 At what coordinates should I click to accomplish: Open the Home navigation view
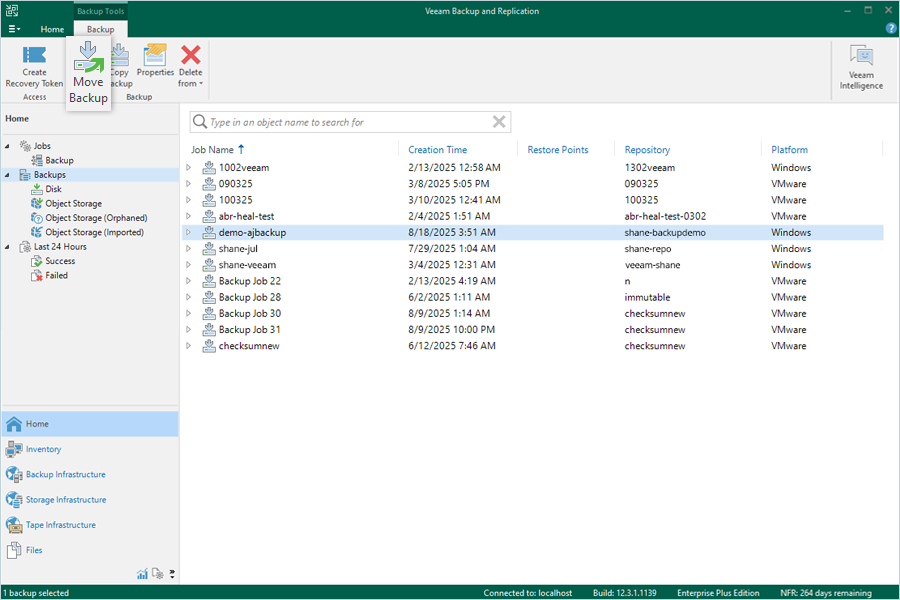click(90, 424)
